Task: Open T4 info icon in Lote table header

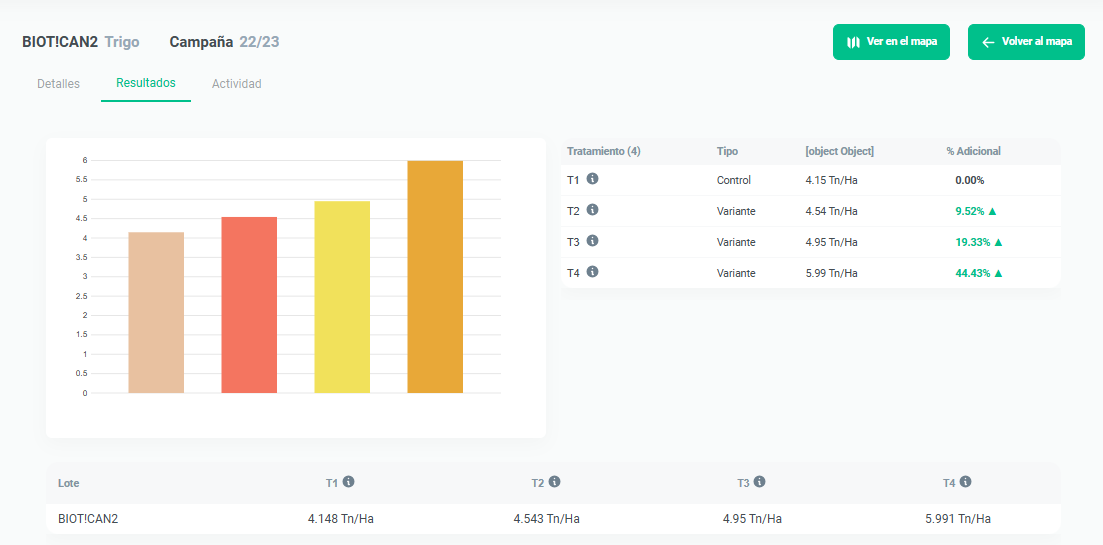Action: click(x=965, y=482)
